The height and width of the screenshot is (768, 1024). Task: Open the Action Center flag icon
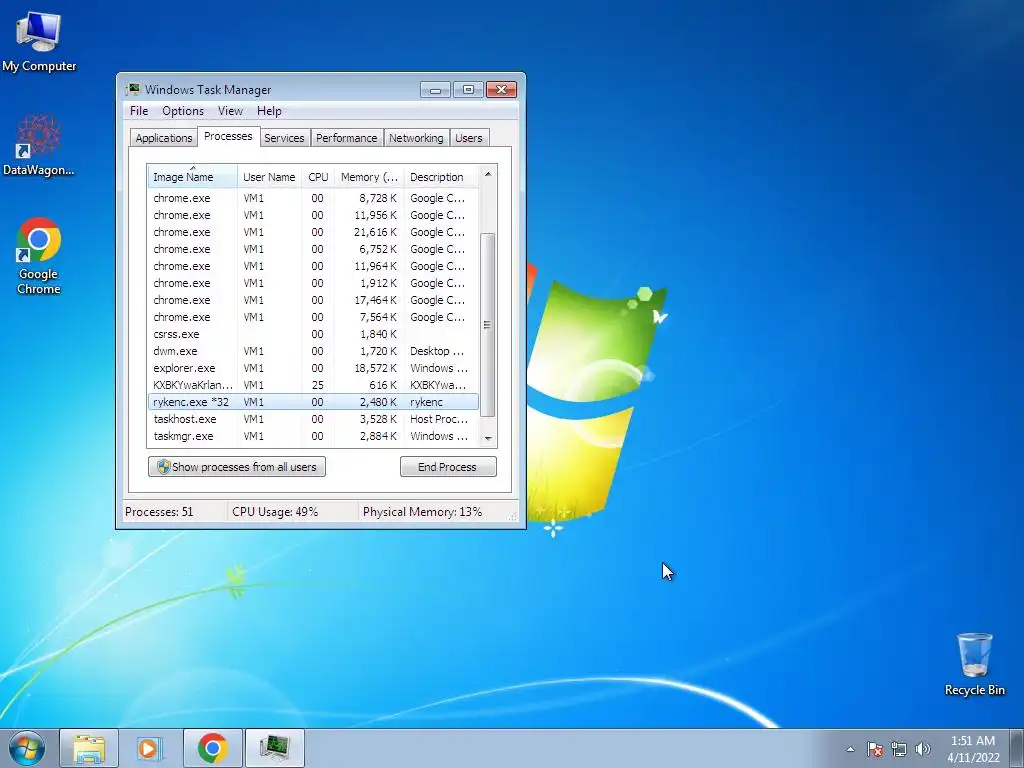(x=874, y=749)
